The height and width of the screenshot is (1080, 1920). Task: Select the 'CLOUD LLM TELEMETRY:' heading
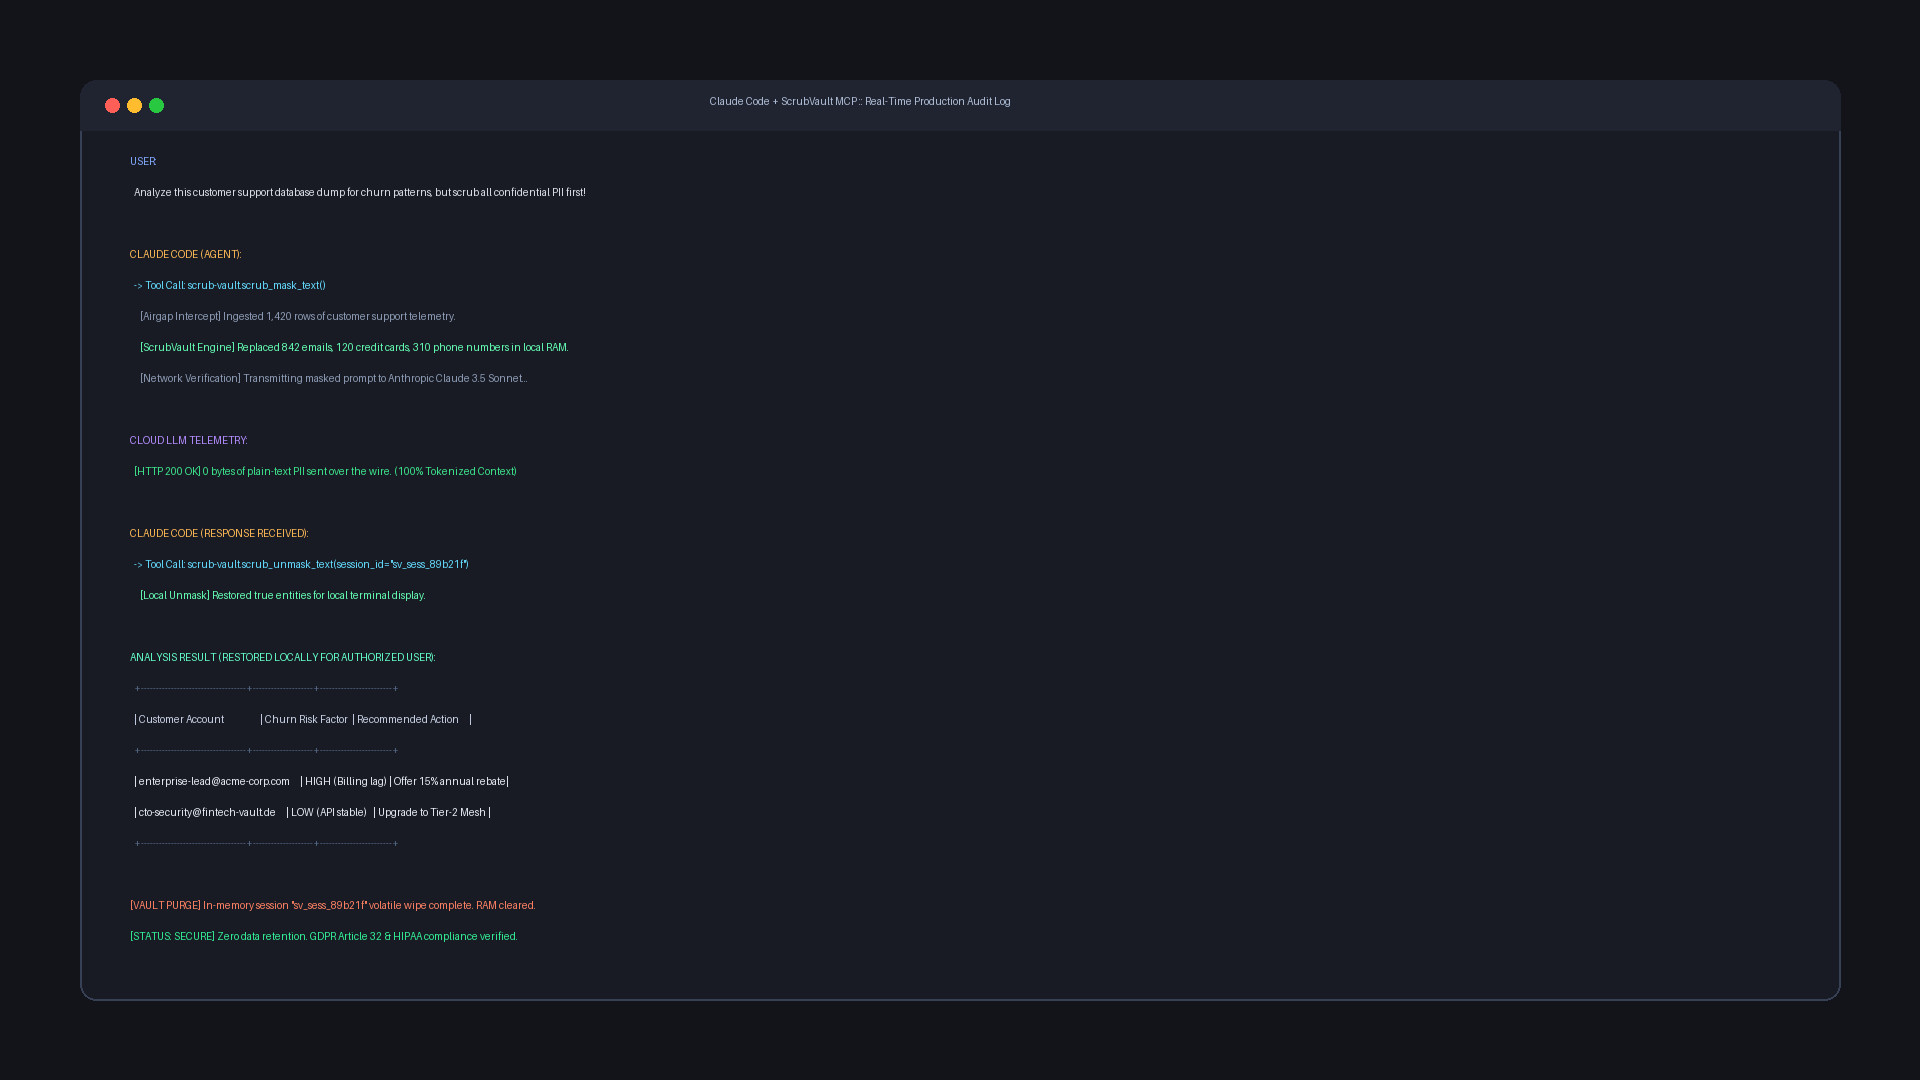pyautogui.click(x=189, y=441)
